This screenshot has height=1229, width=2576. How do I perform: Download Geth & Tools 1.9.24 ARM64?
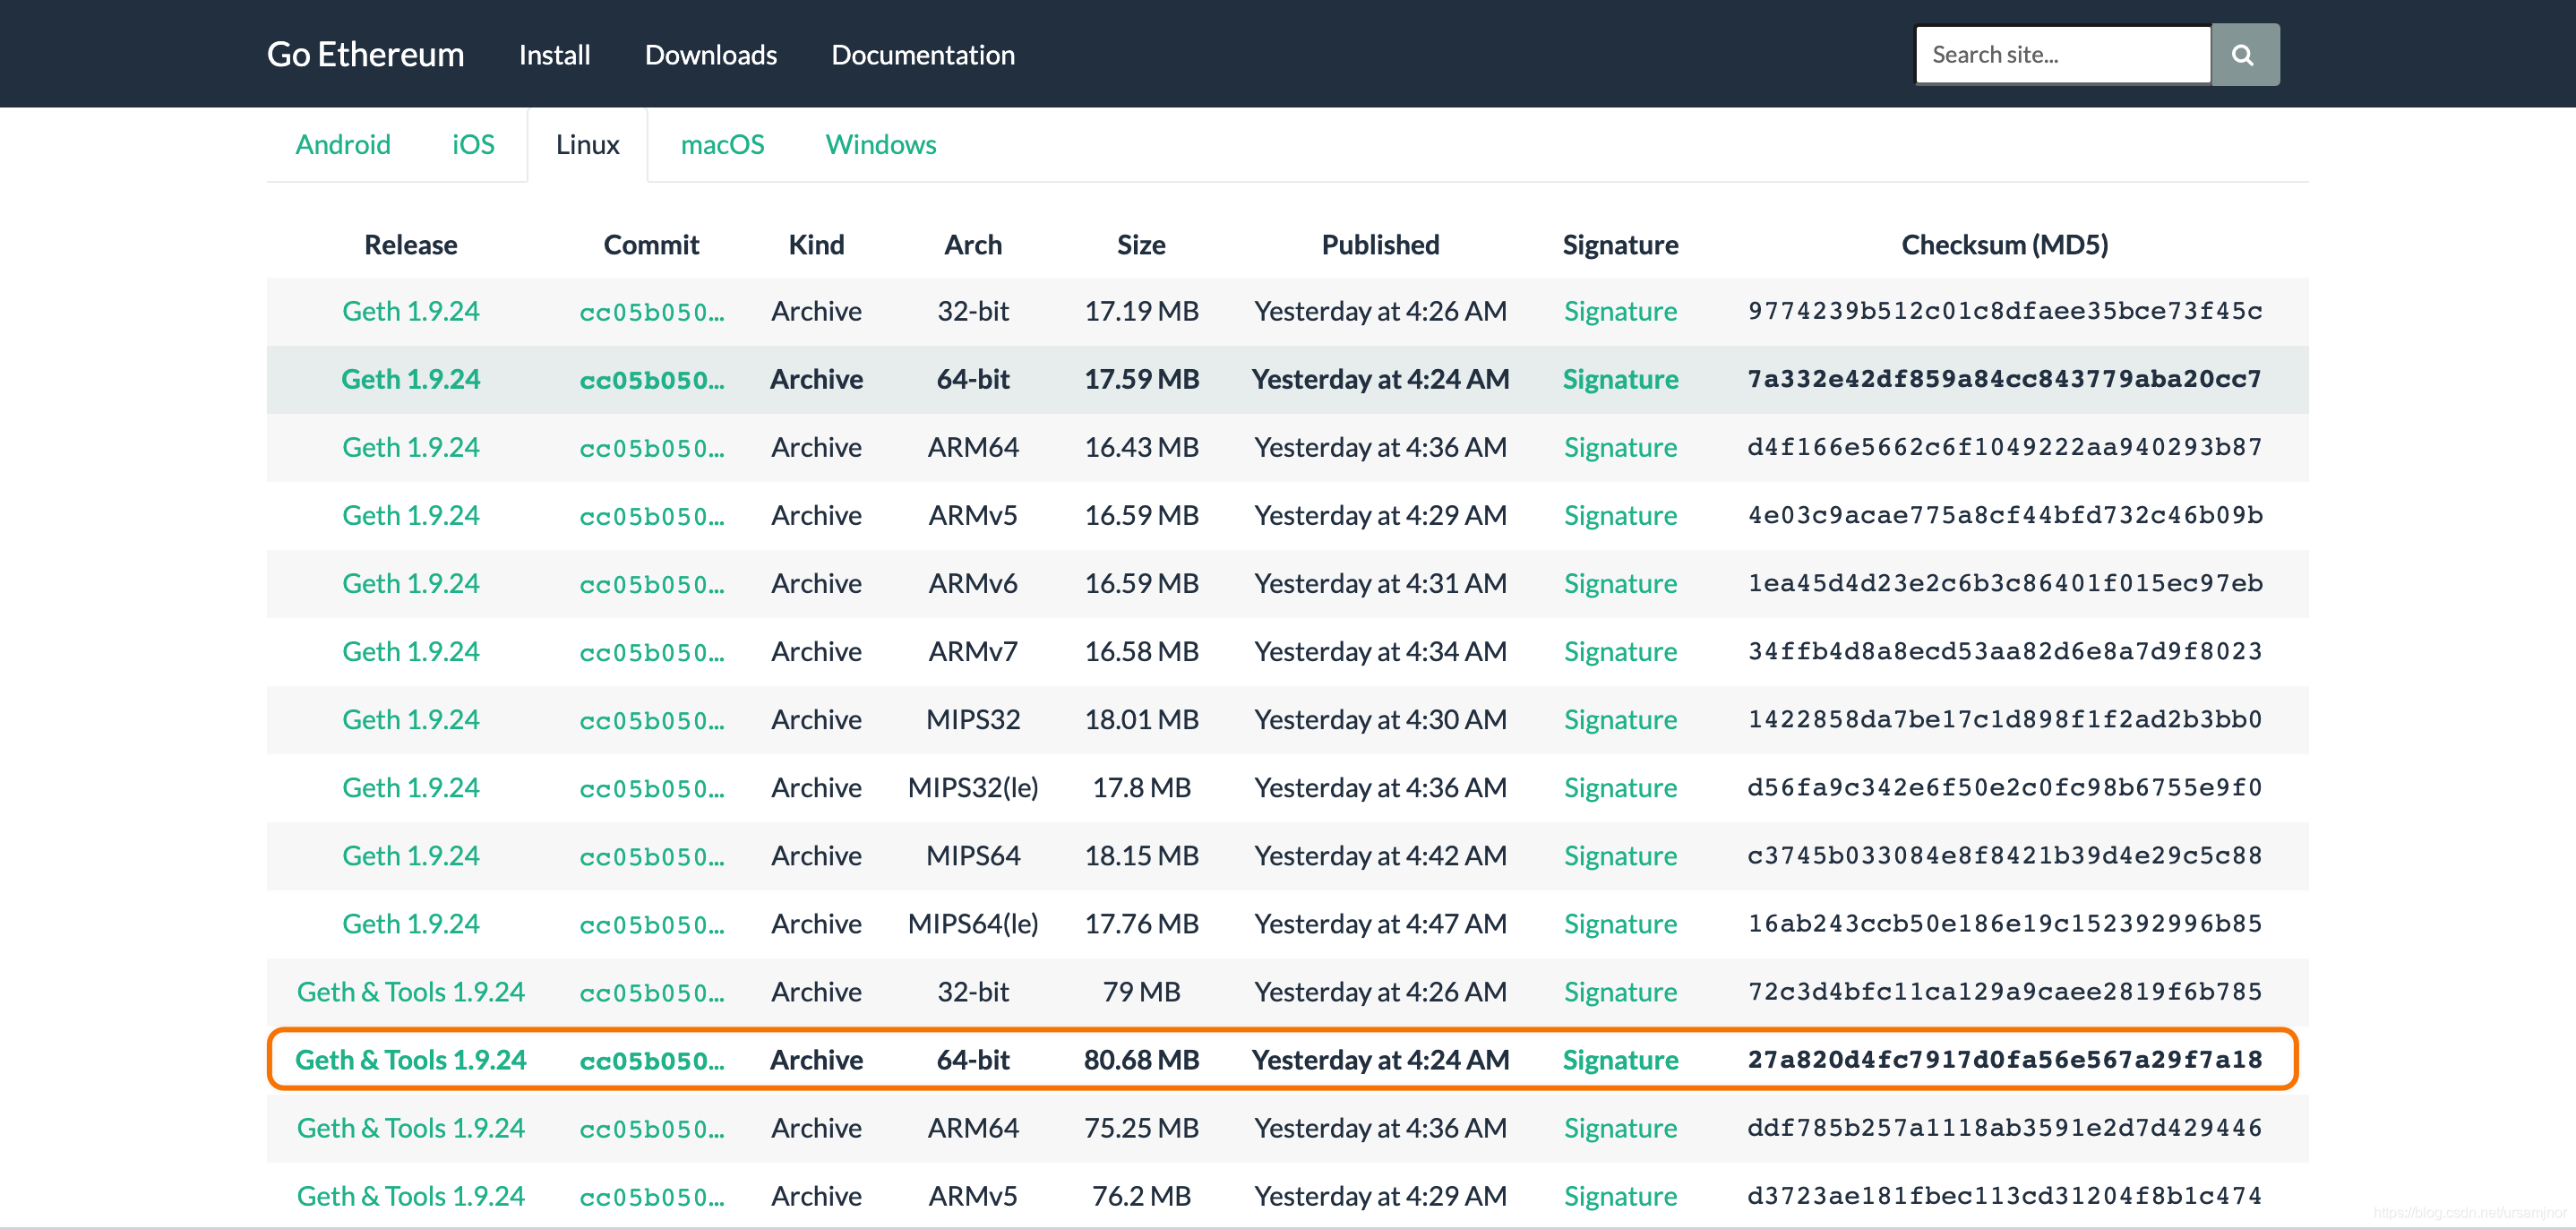411,1127
